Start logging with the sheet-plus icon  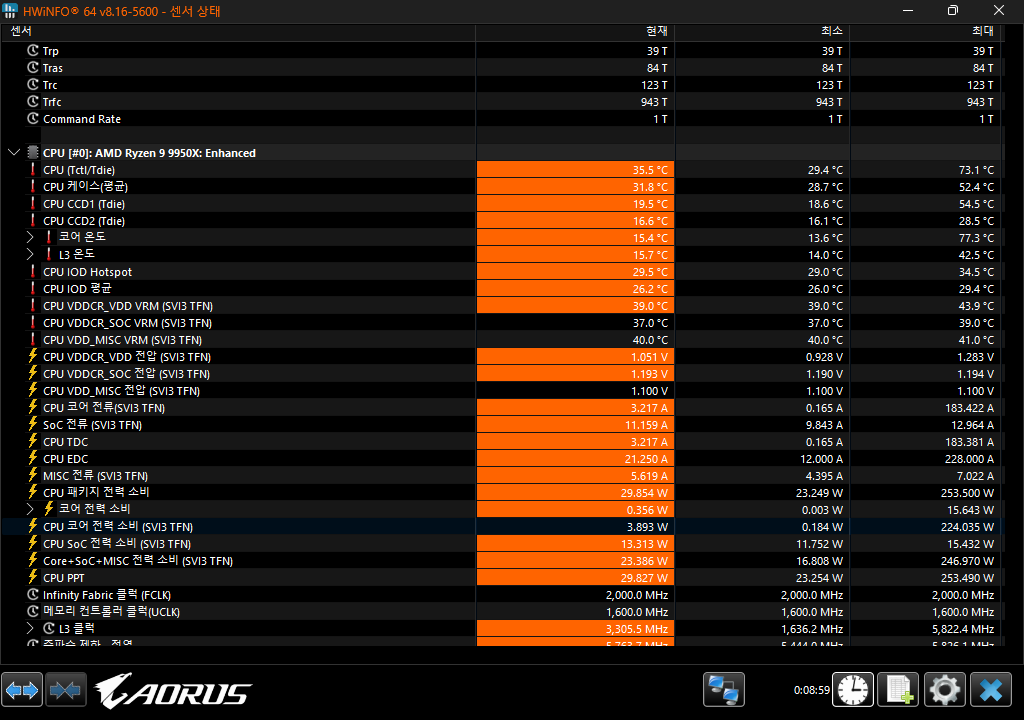(899, 689)
